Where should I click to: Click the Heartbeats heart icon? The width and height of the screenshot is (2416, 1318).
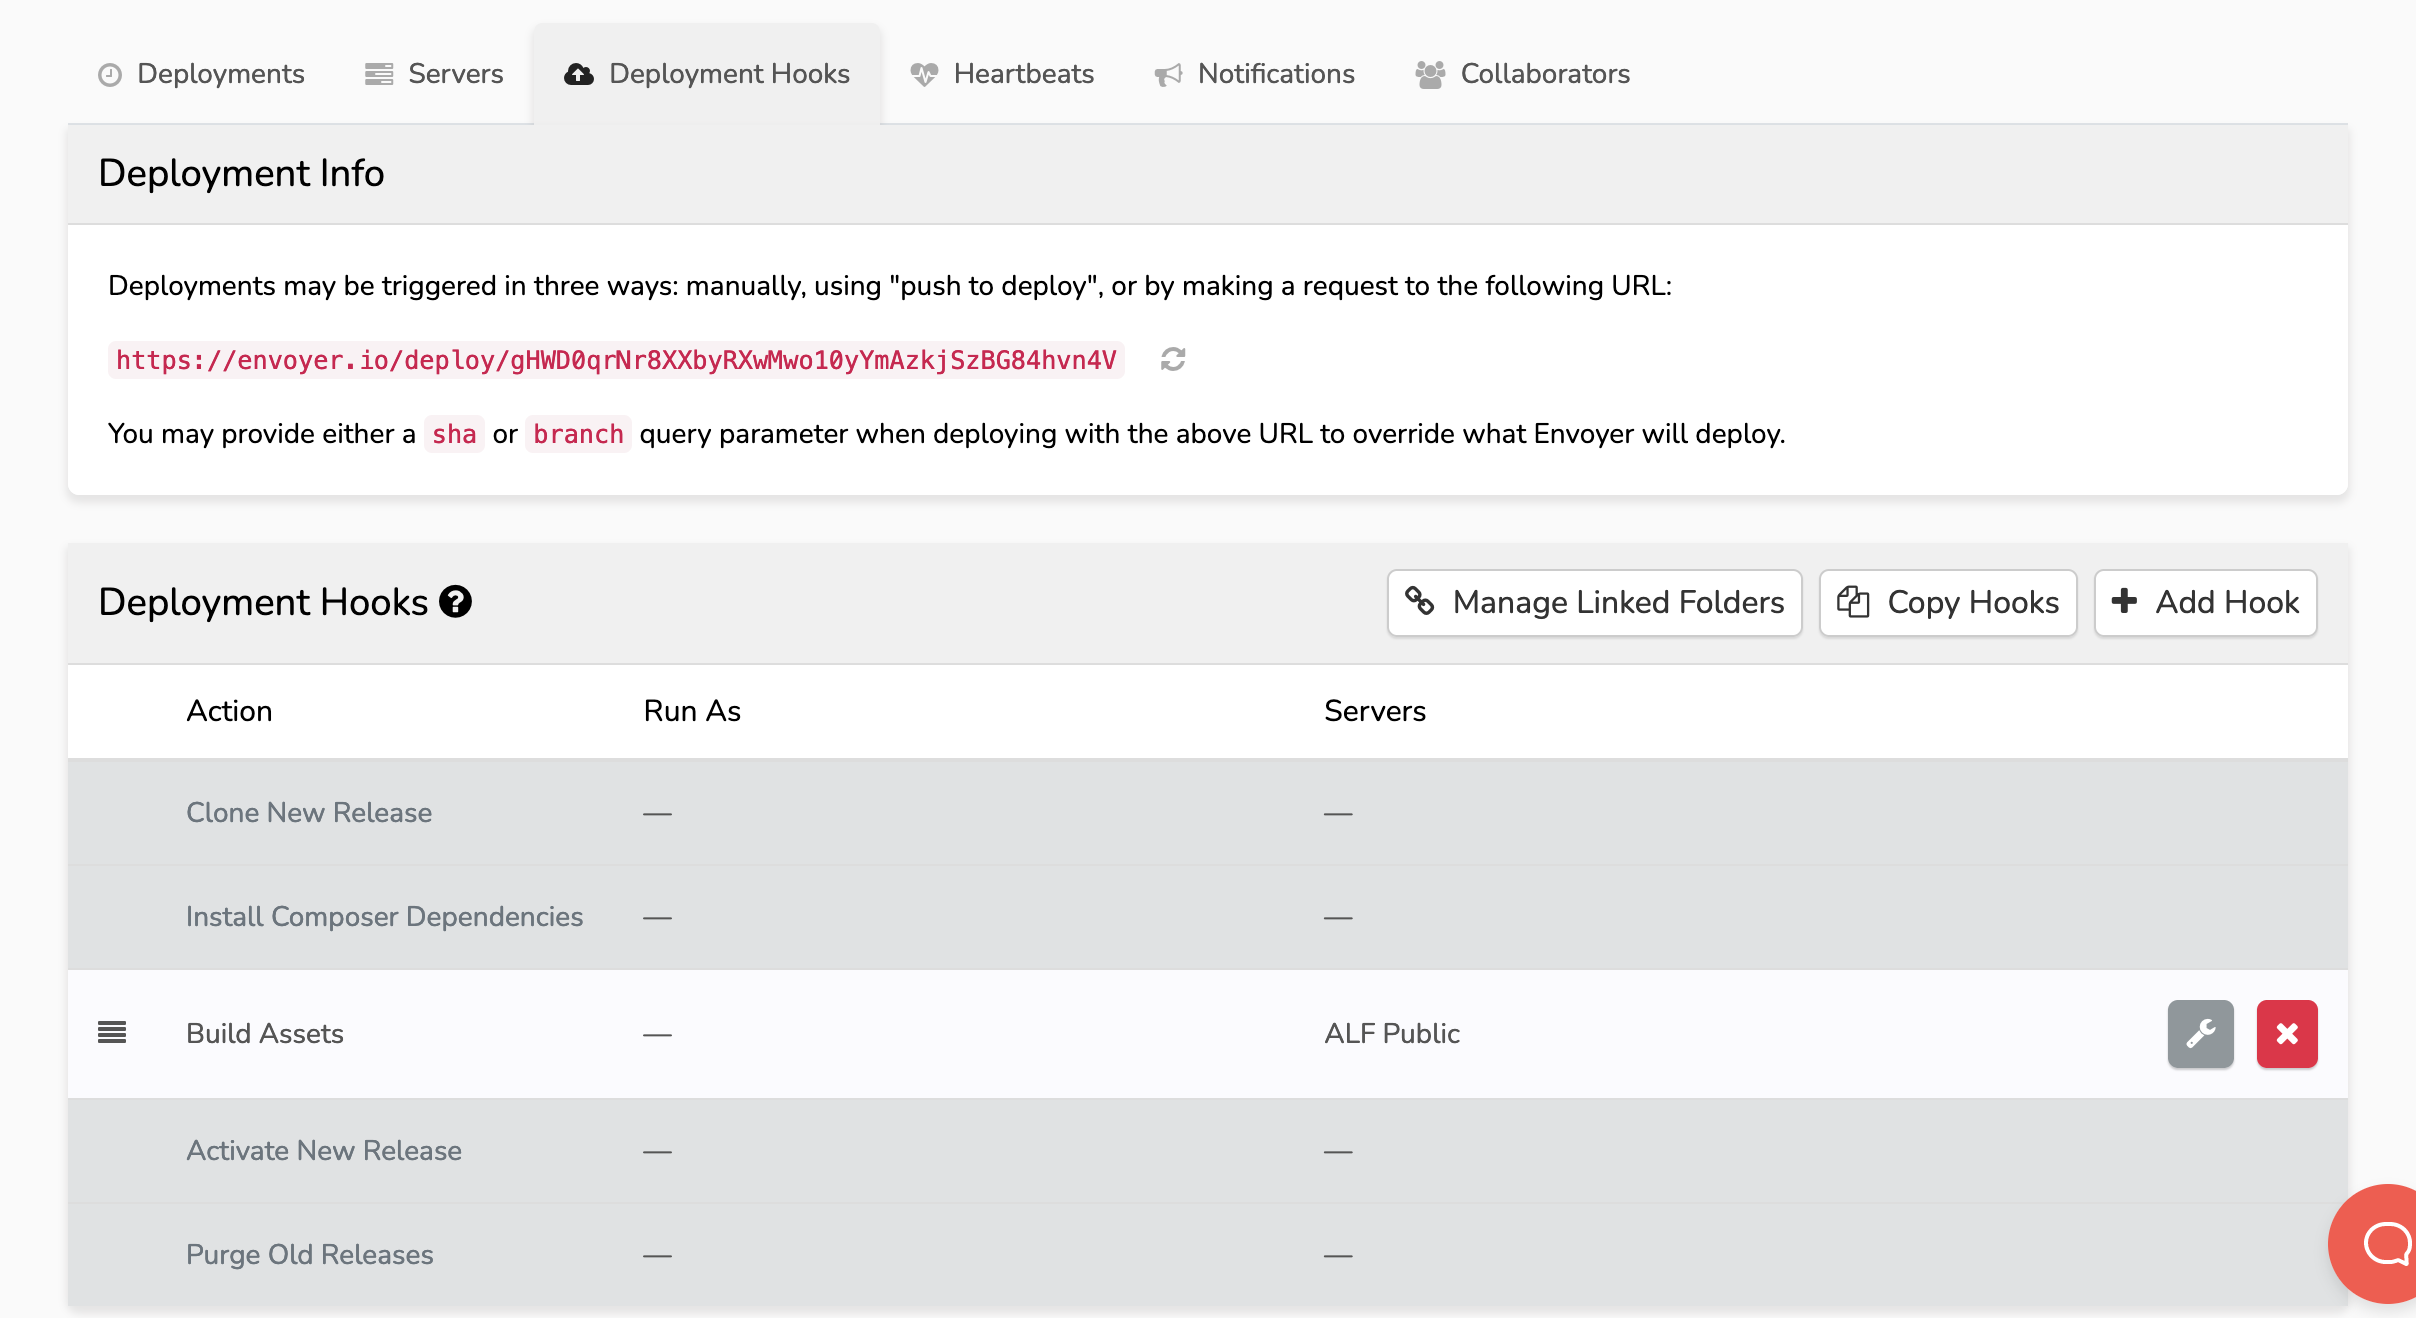(924, 75)
